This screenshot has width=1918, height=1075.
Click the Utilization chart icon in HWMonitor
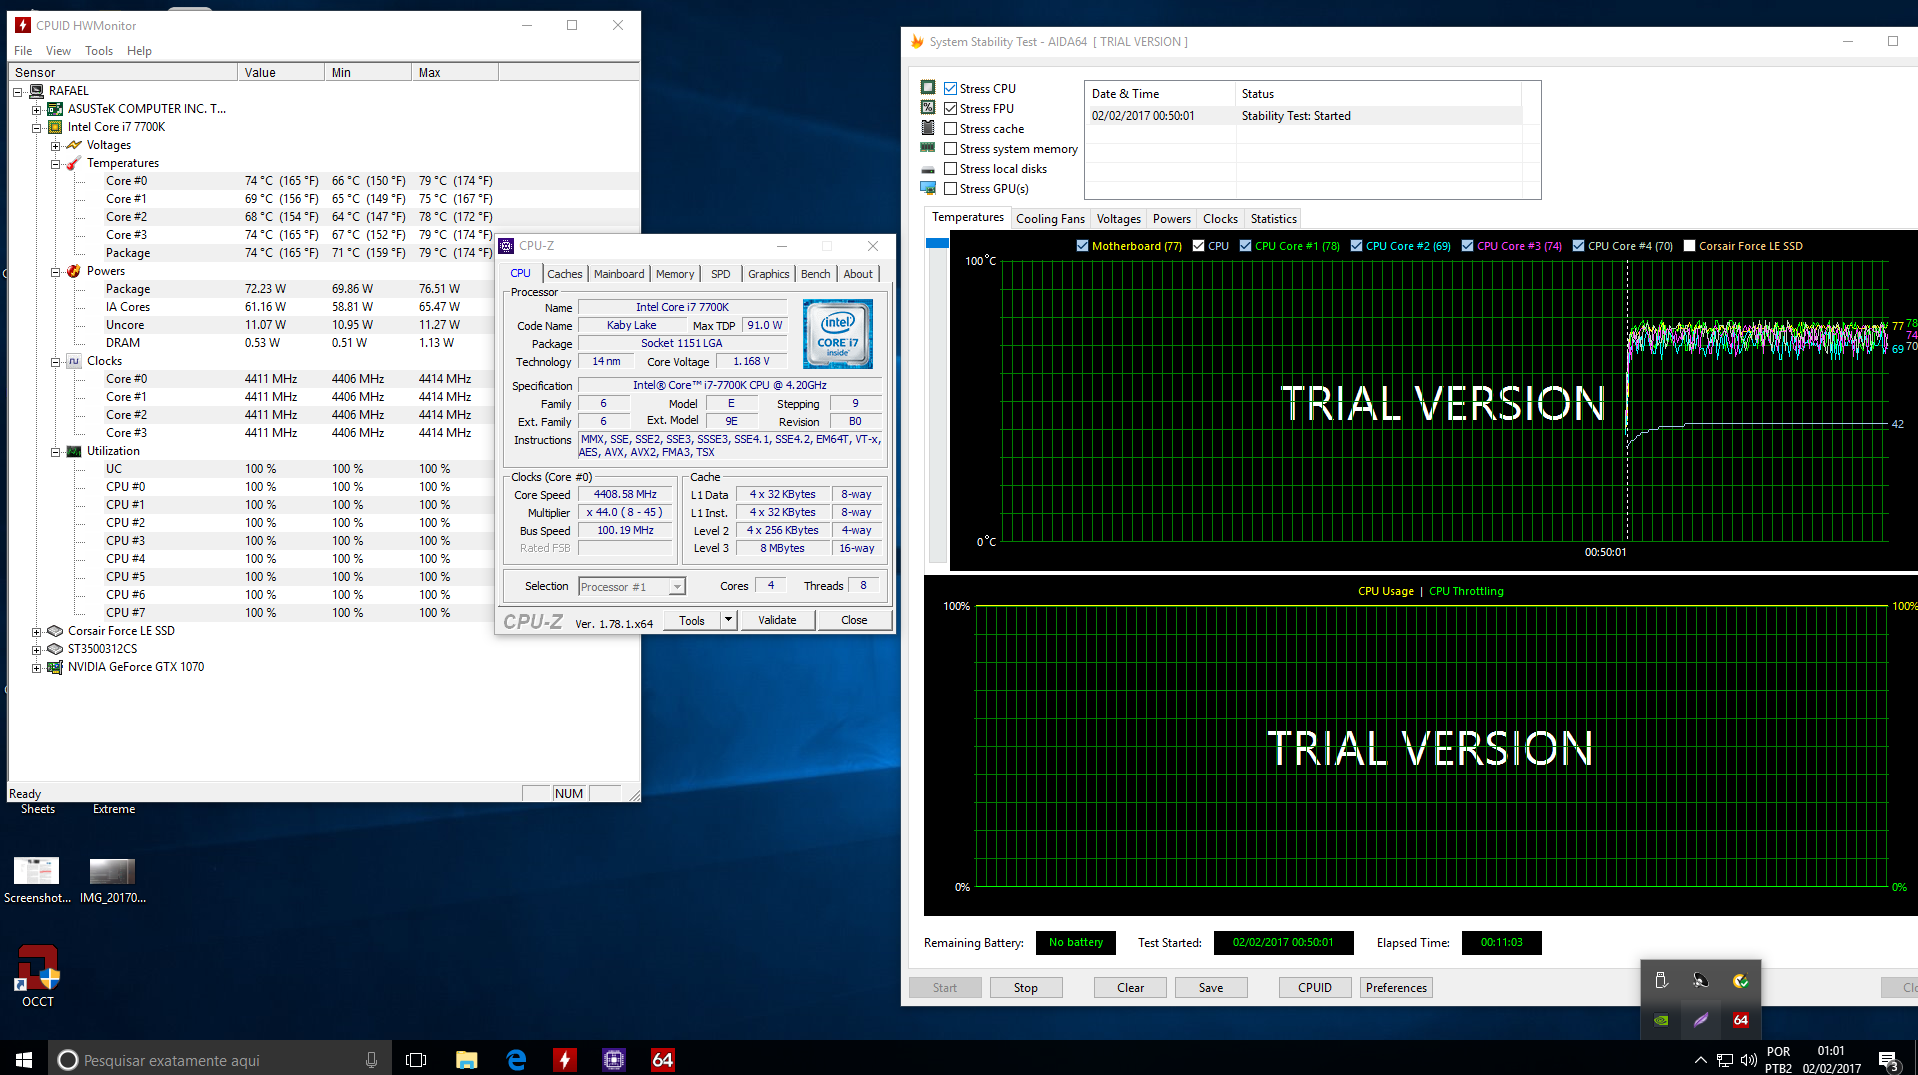point(73,451)
